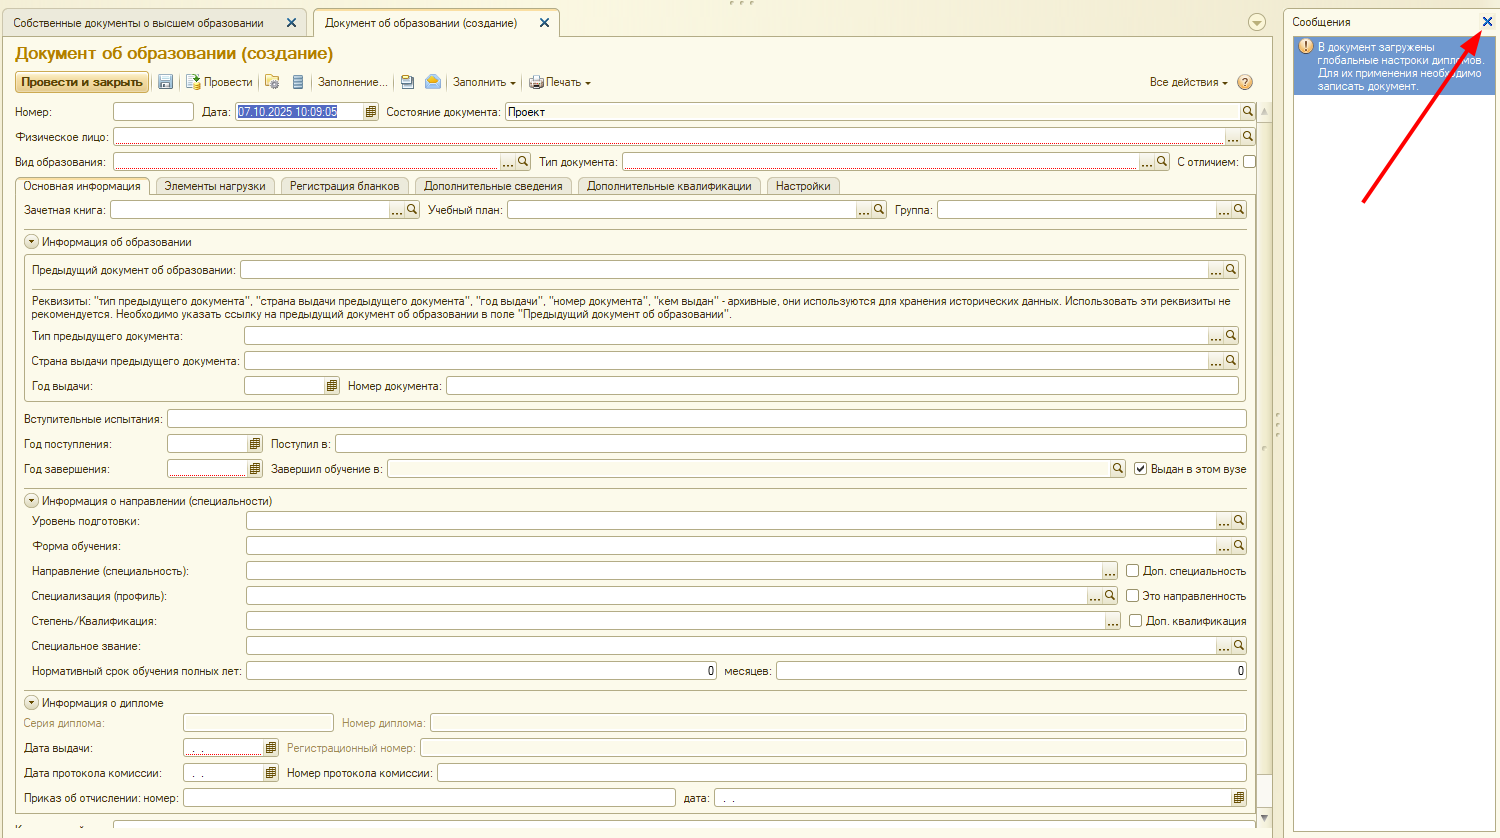Screen dimensions: 1500x838
Task: Open the Дополнительные квалификации tab
Action: (x=669, y=186)
